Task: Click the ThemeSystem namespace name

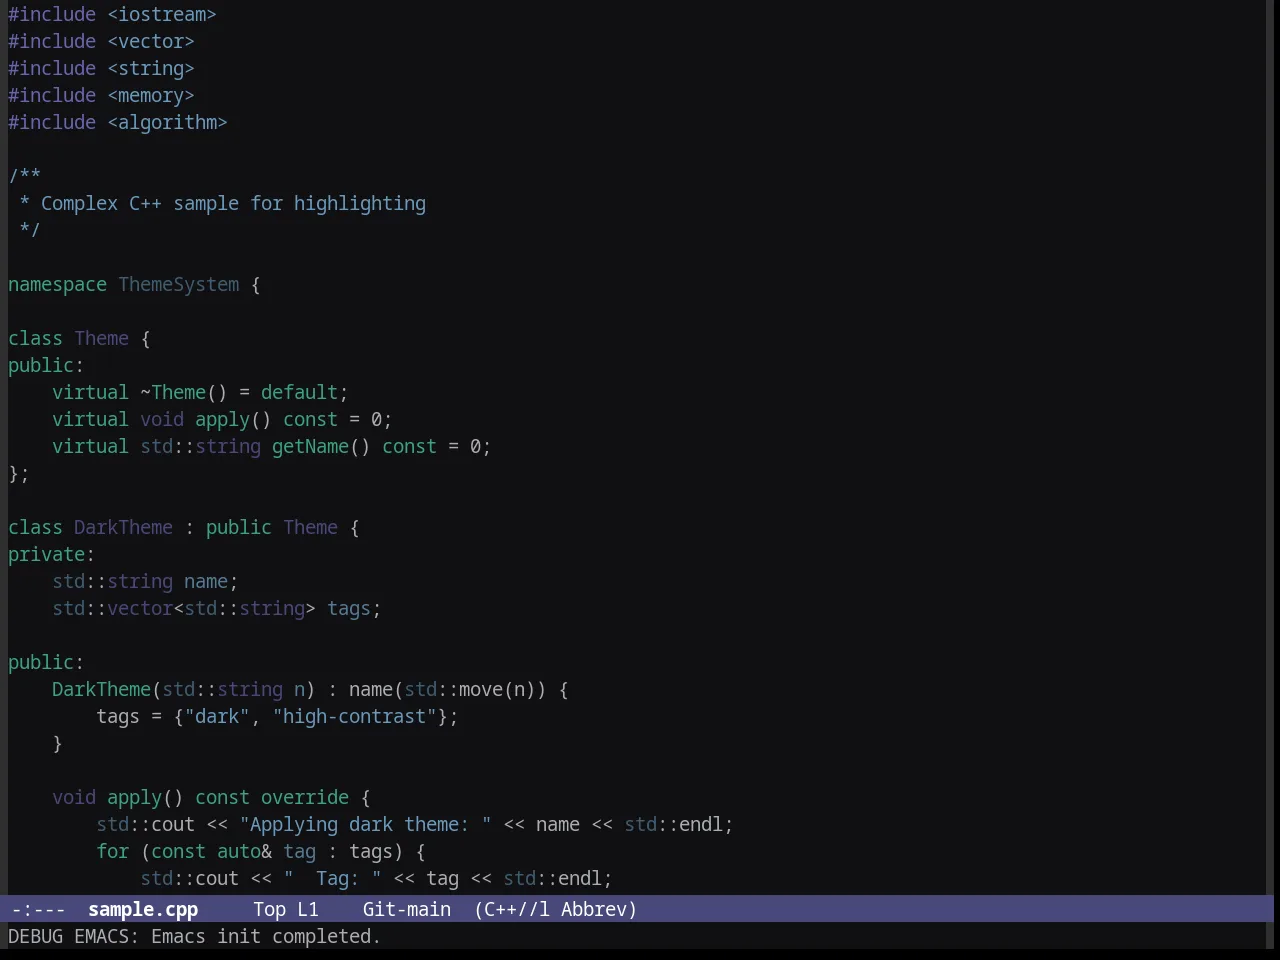Action: (179, 284)
